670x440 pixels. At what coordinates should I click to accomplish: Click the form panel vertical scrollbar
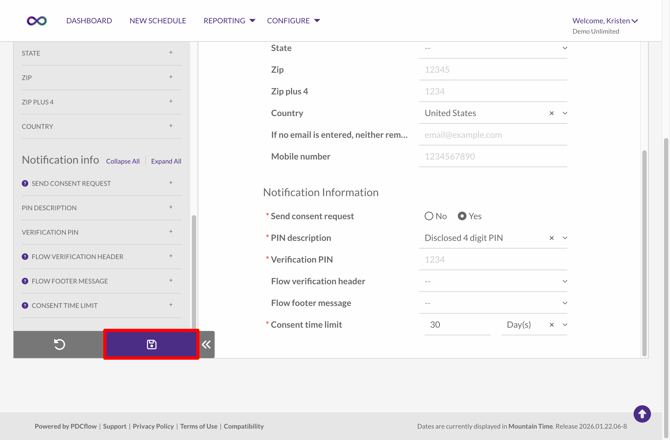644,253
